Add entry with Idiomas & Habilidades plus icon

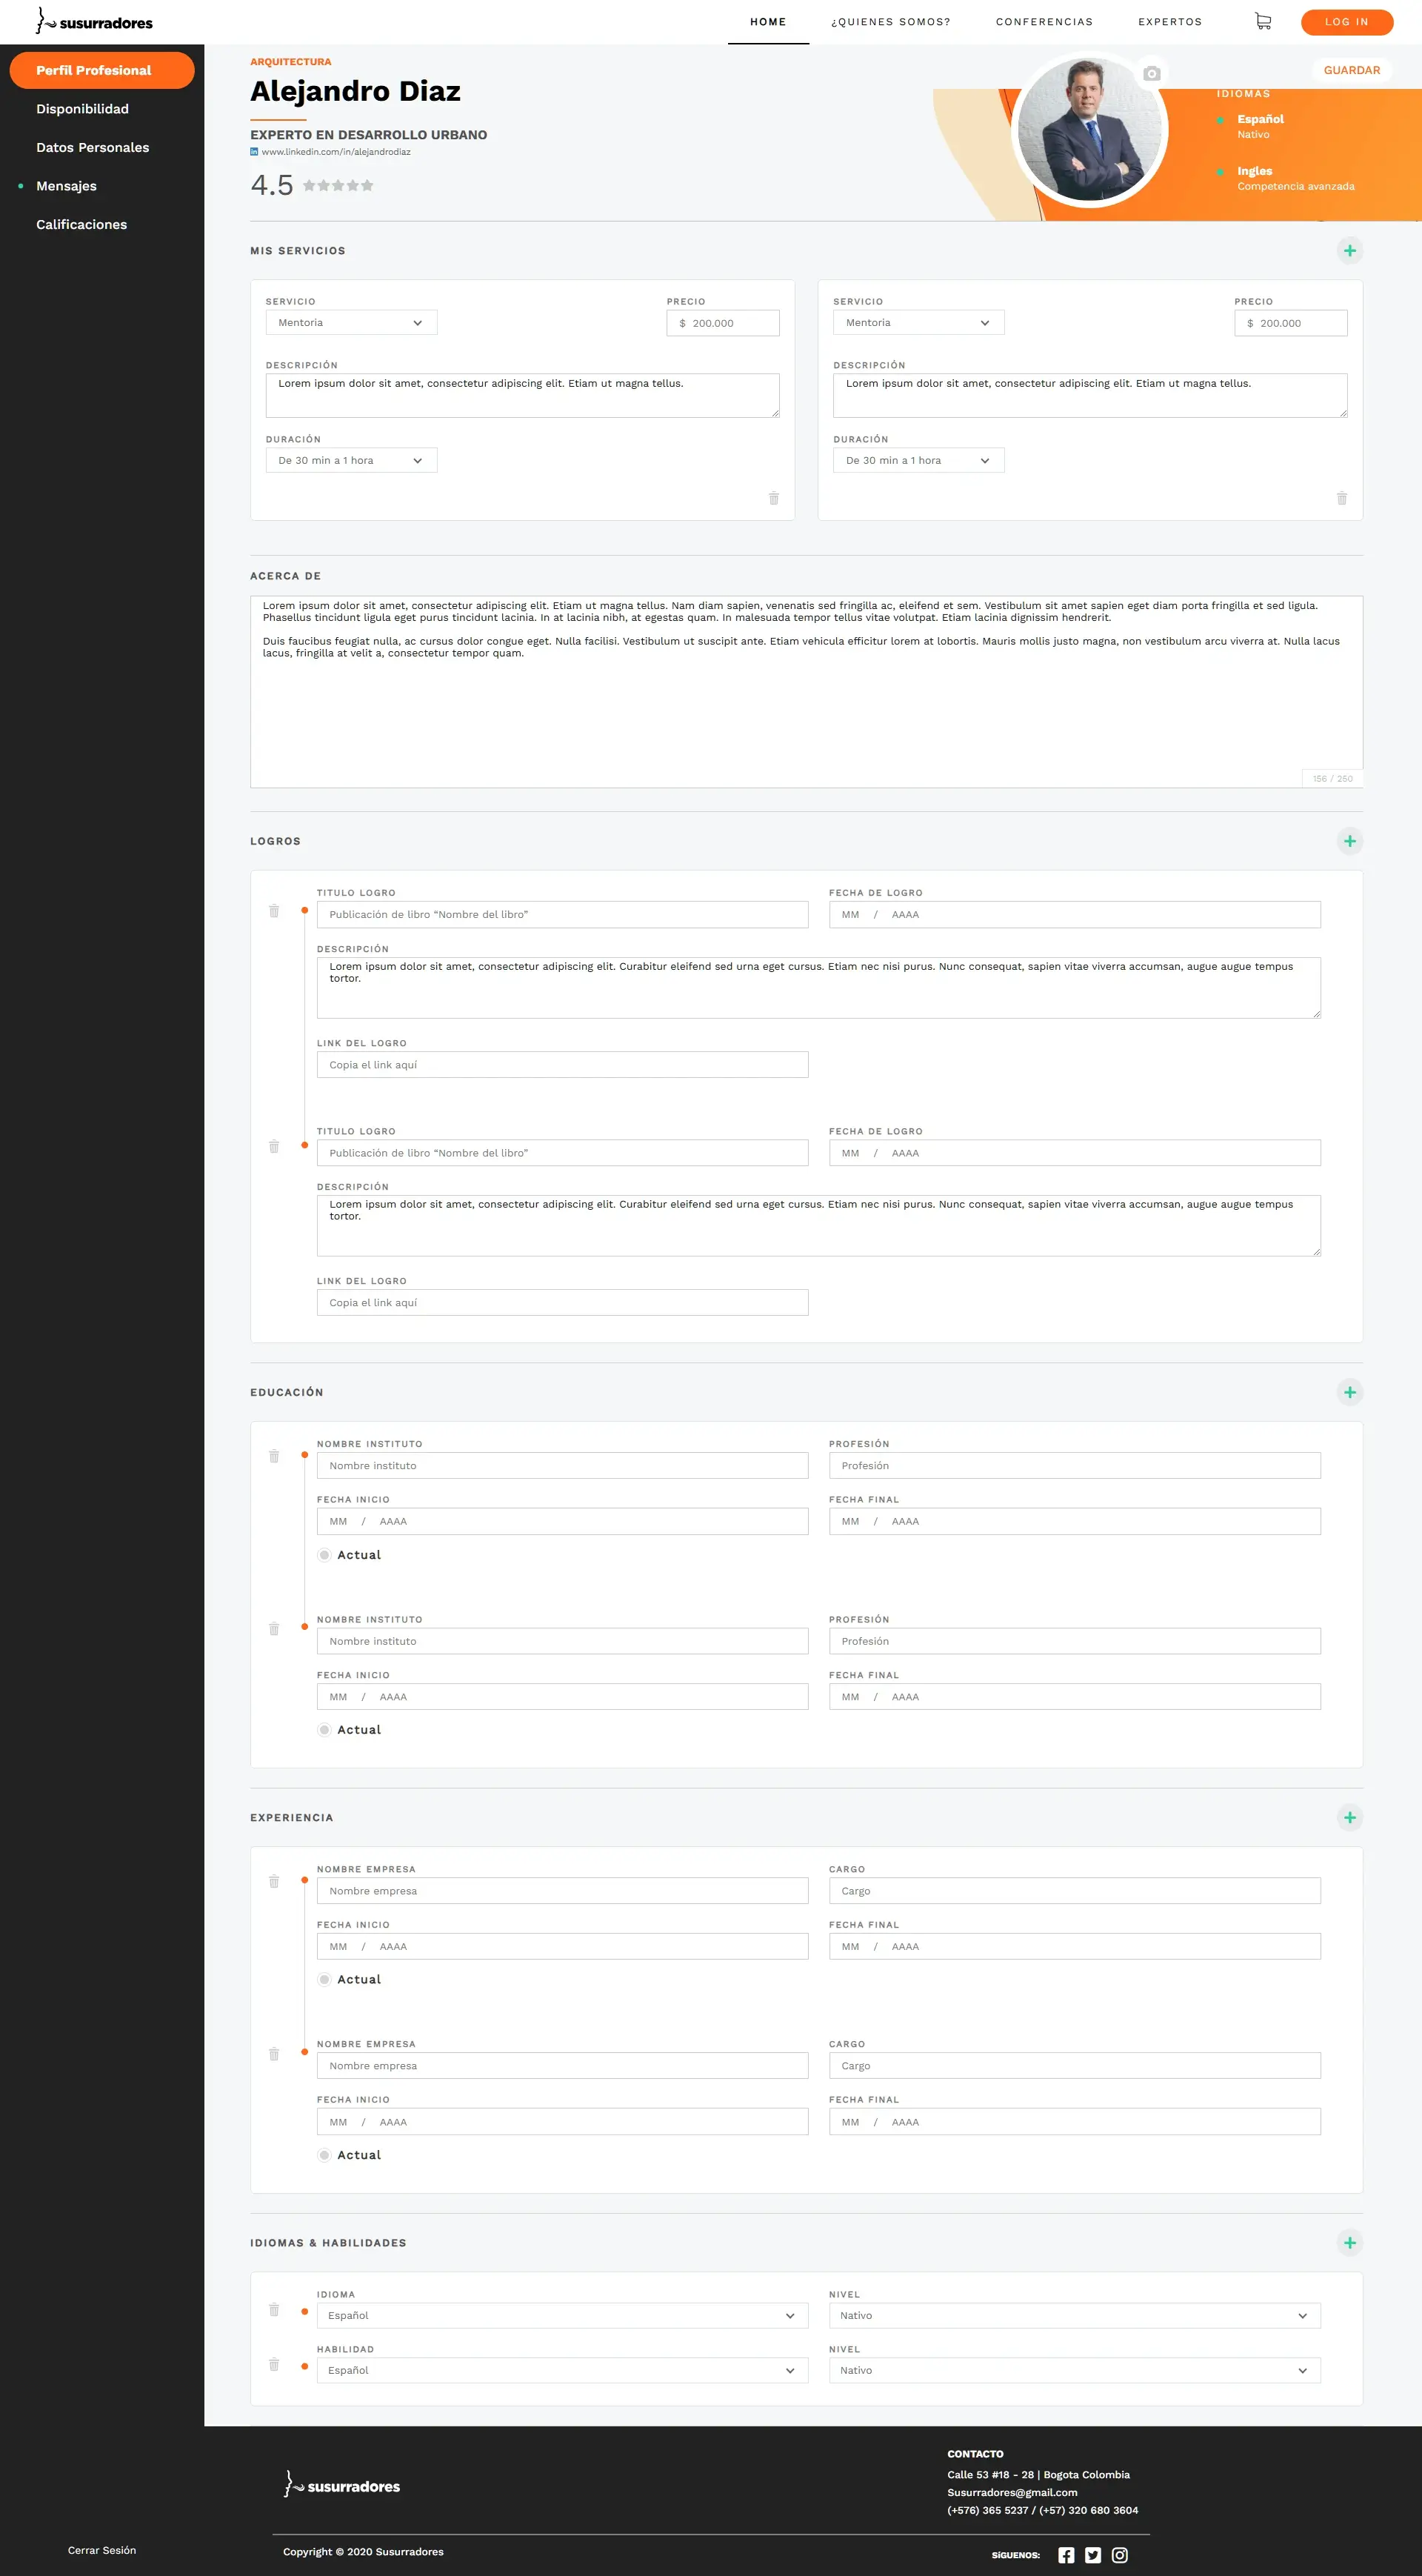1350,2242
